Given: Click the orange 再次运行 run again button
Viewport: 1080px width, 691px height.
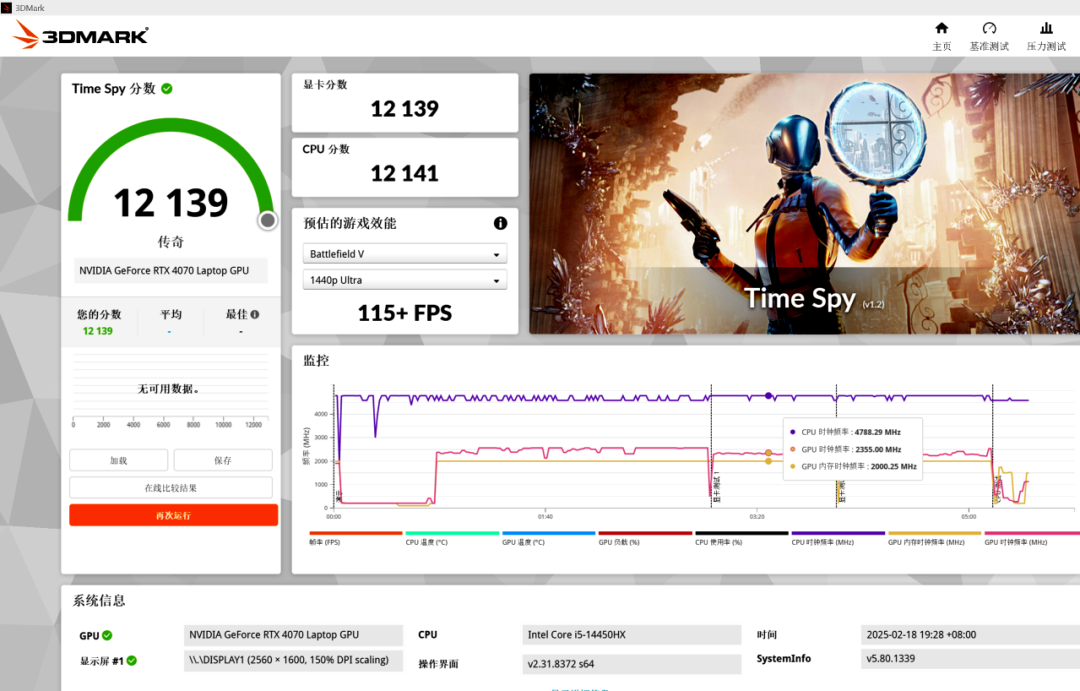Looking at the screenshot, I should click(x=174, y=515).
